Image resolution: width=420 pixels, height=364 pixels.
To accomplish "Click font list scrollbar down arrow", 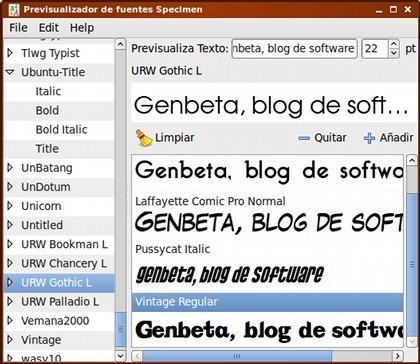I will point(120,355).
